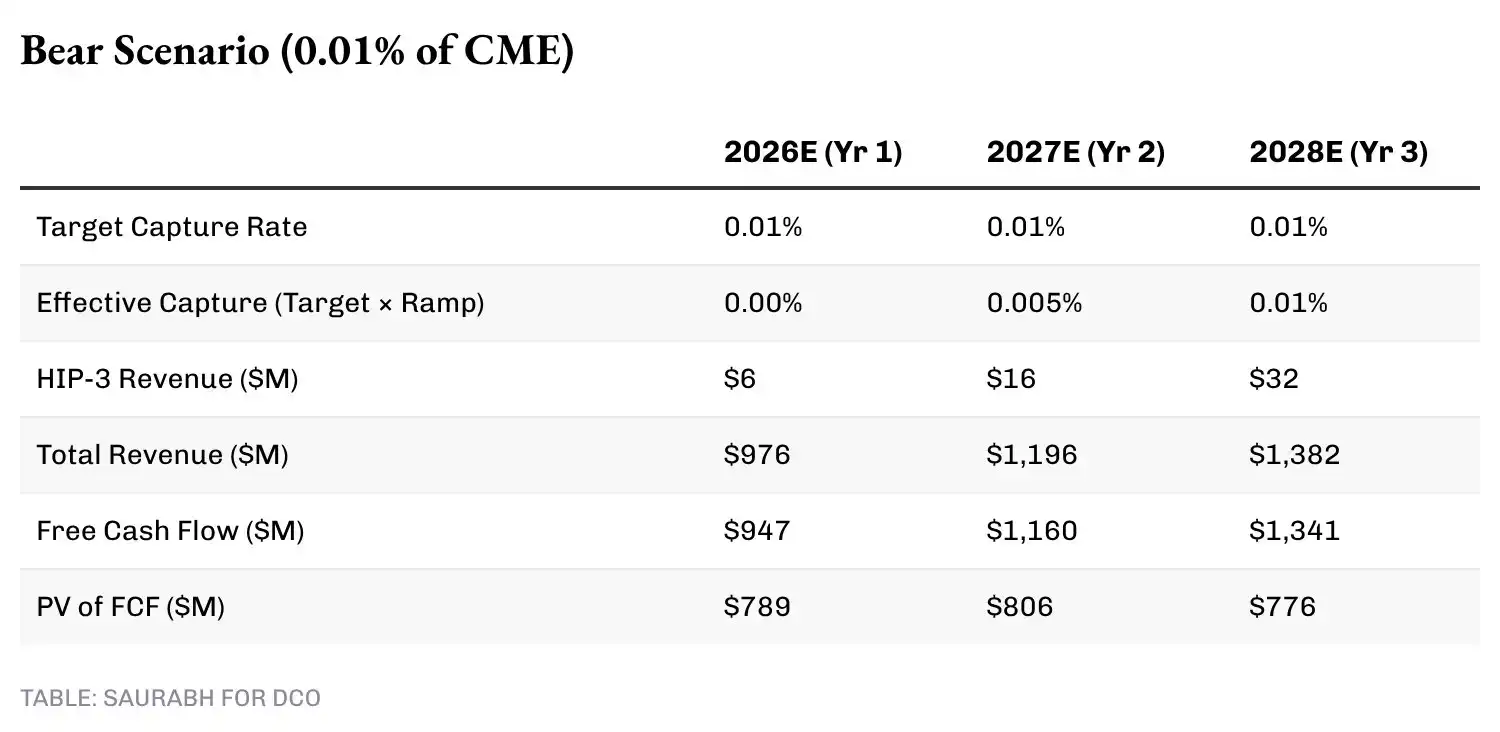Select the '2027E (Yr 2)' column header
Image resolution: width=1500 pixels, height=732 pixels.
[x=1075, y=152]
